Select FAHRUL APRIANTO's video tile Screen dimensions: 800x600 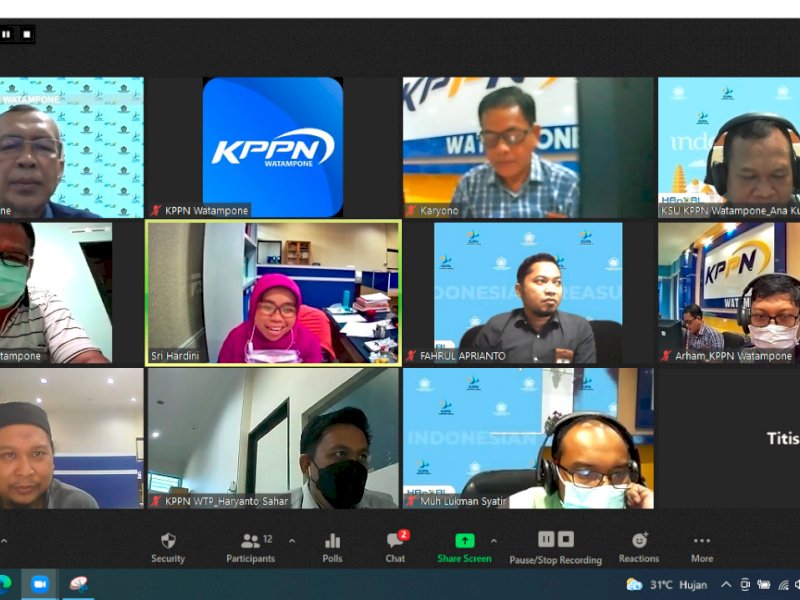pos(528,293)
